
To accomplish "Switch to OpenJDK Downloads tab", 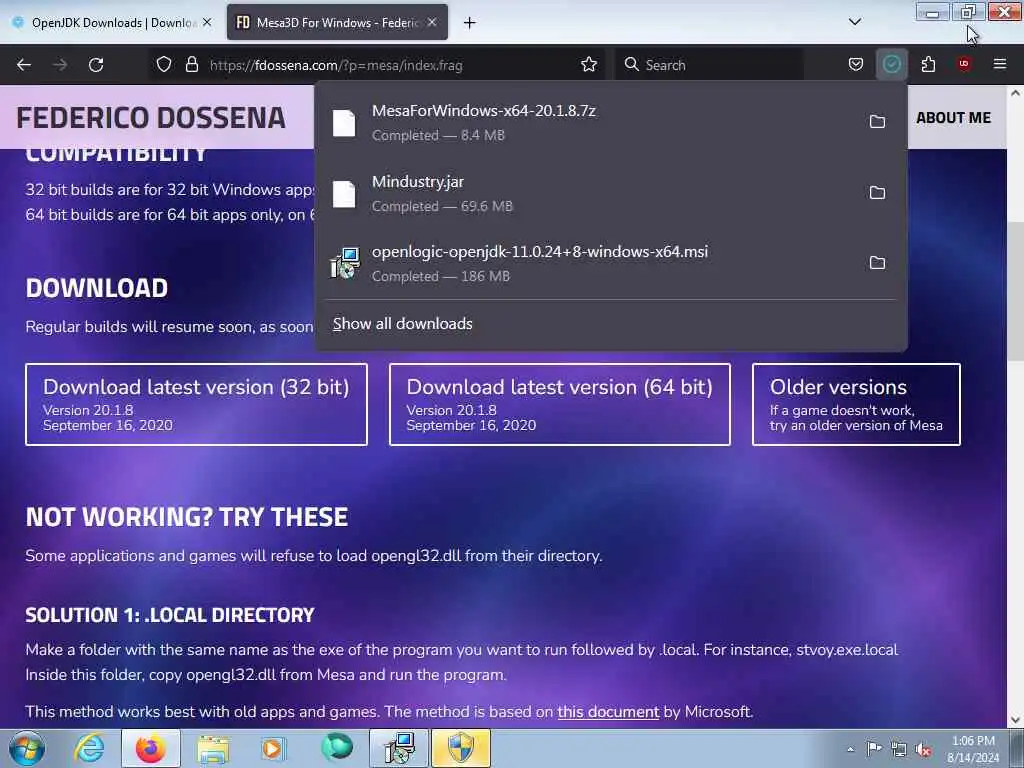I will coord(111,23).
